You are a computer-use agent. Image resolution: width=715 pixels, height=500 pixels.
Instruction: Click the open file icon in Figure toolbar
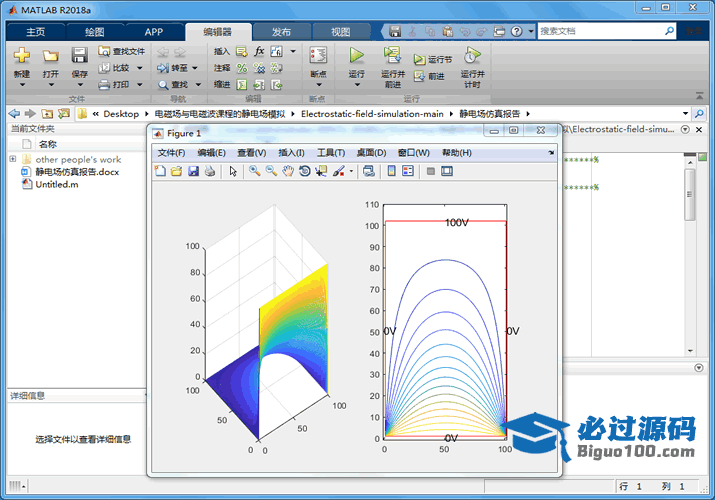[176, 171]
